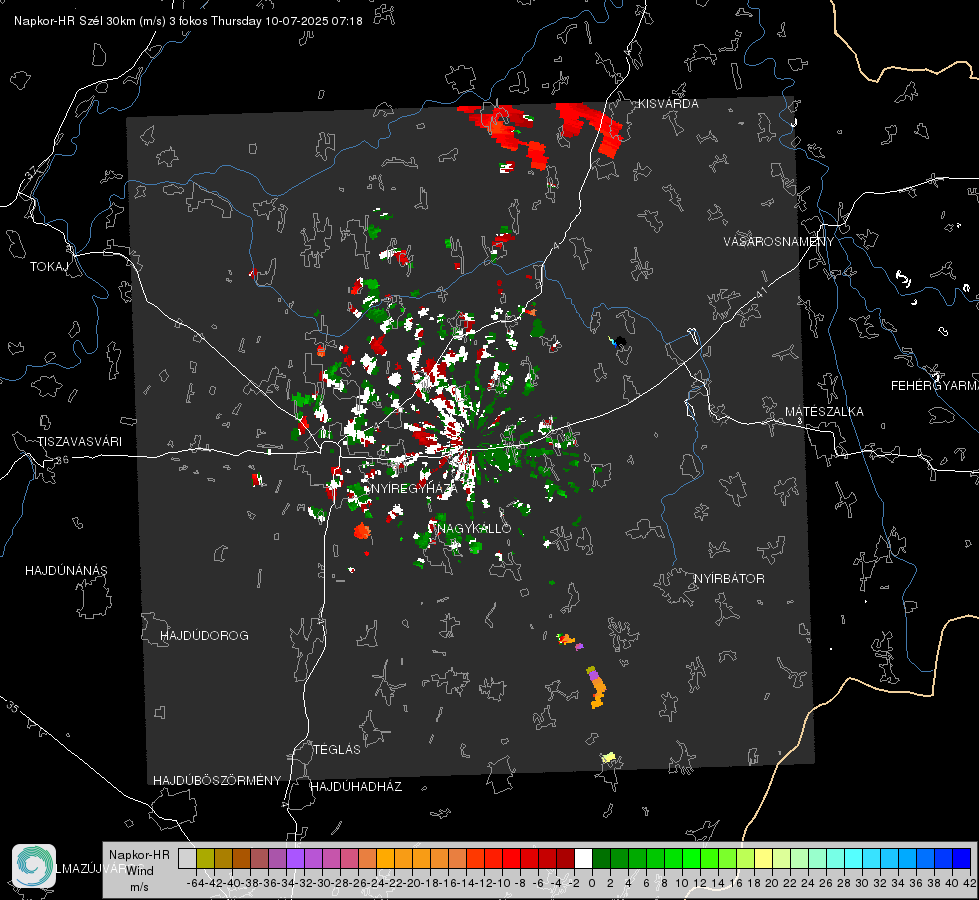This screenshot has height=900, width=979.
Task: Click the small yellow echo near bottom edge
Action: [608, 757]
